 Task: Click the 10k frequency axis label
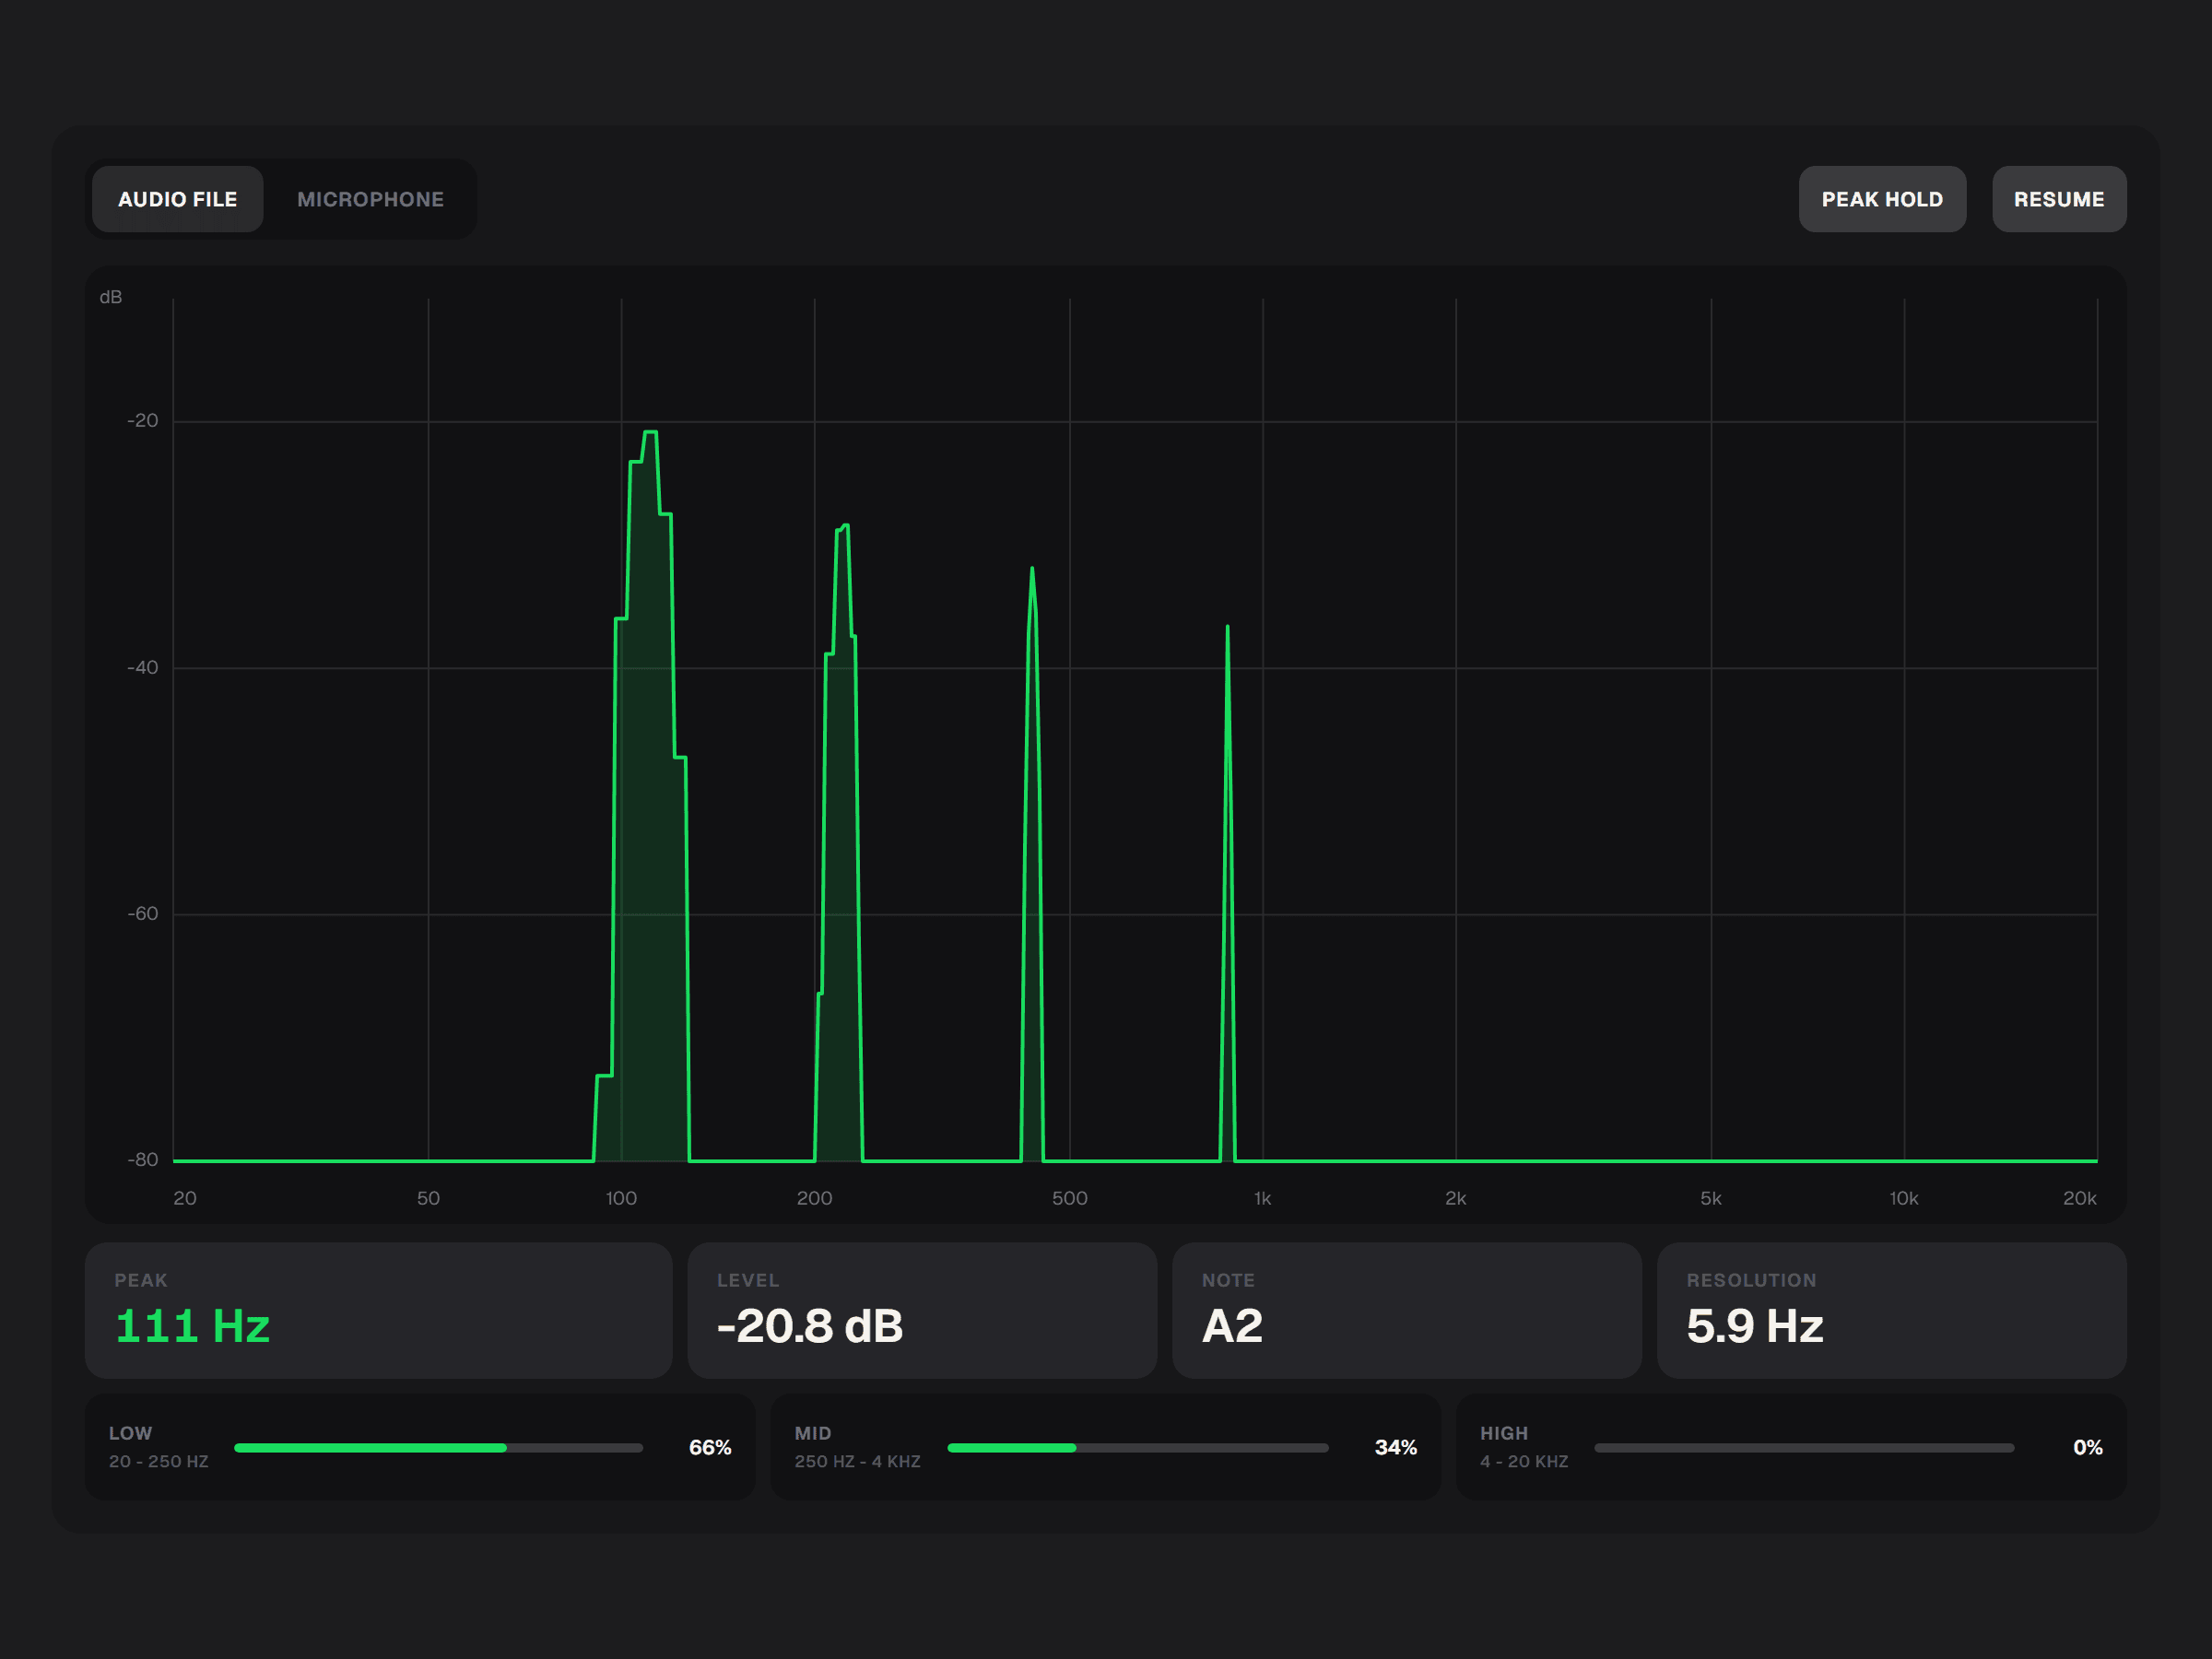click(x=1904, y=1198)
